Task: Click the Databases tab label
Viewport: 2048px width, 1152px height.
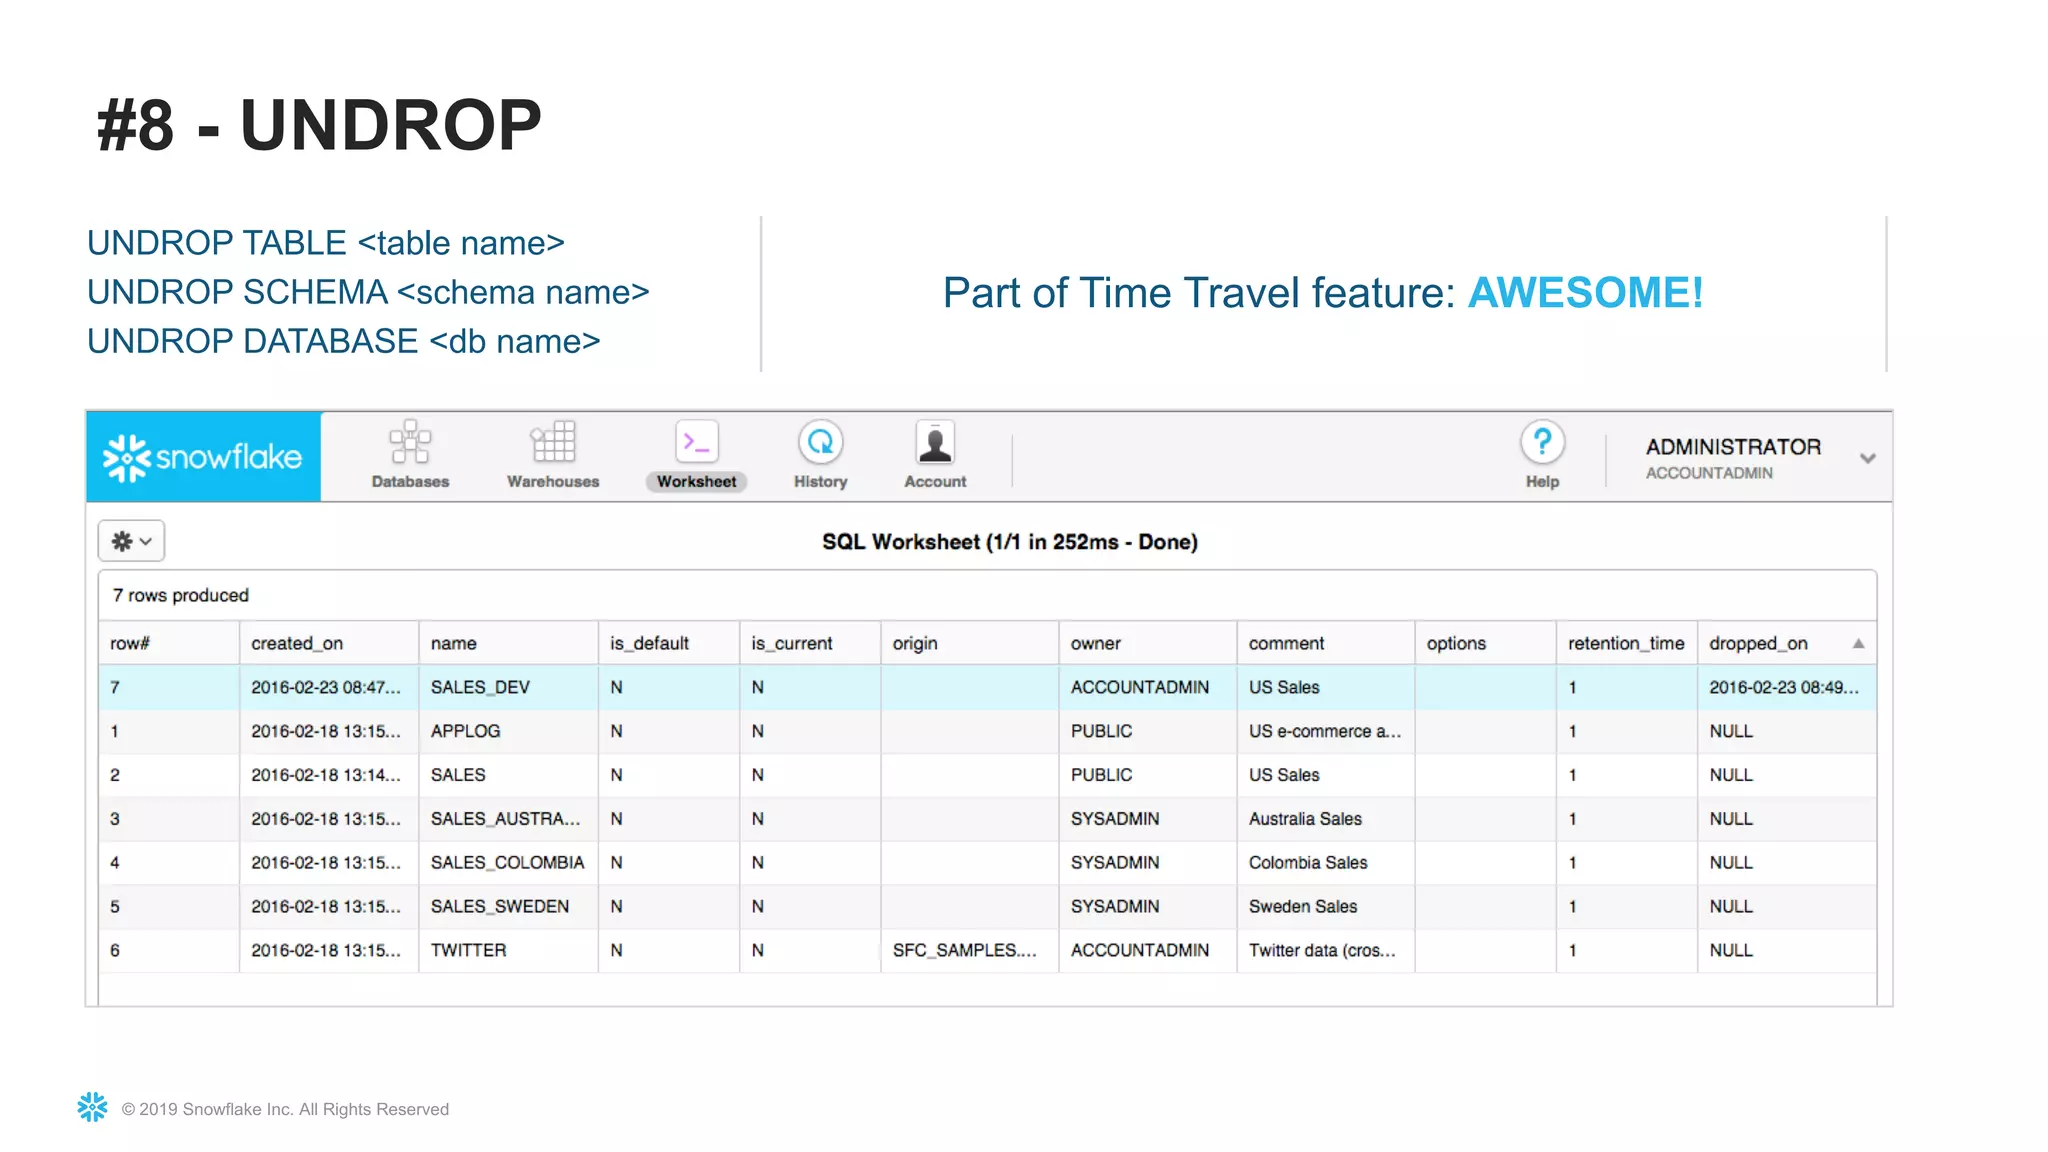Action: pyautogui.click(x=410, y=482)
